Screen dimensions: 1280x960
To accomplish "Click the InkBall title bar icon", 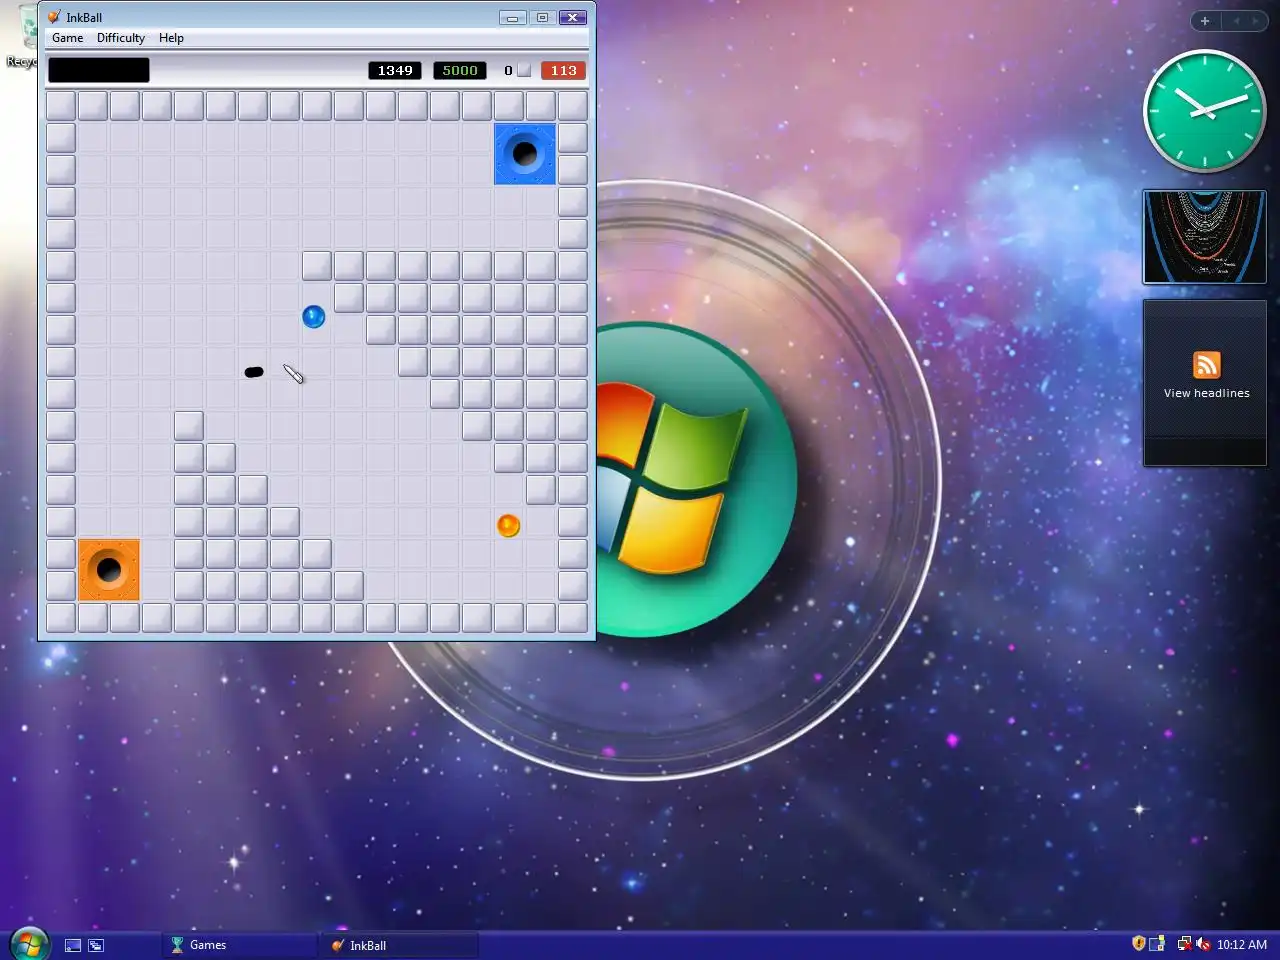I will (54, 17).
